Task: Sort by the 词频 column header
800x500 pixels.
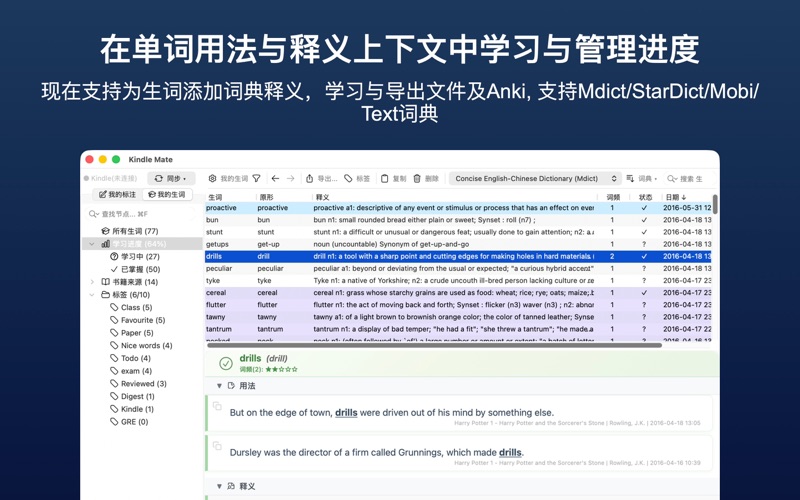Action: pos(613,197)
